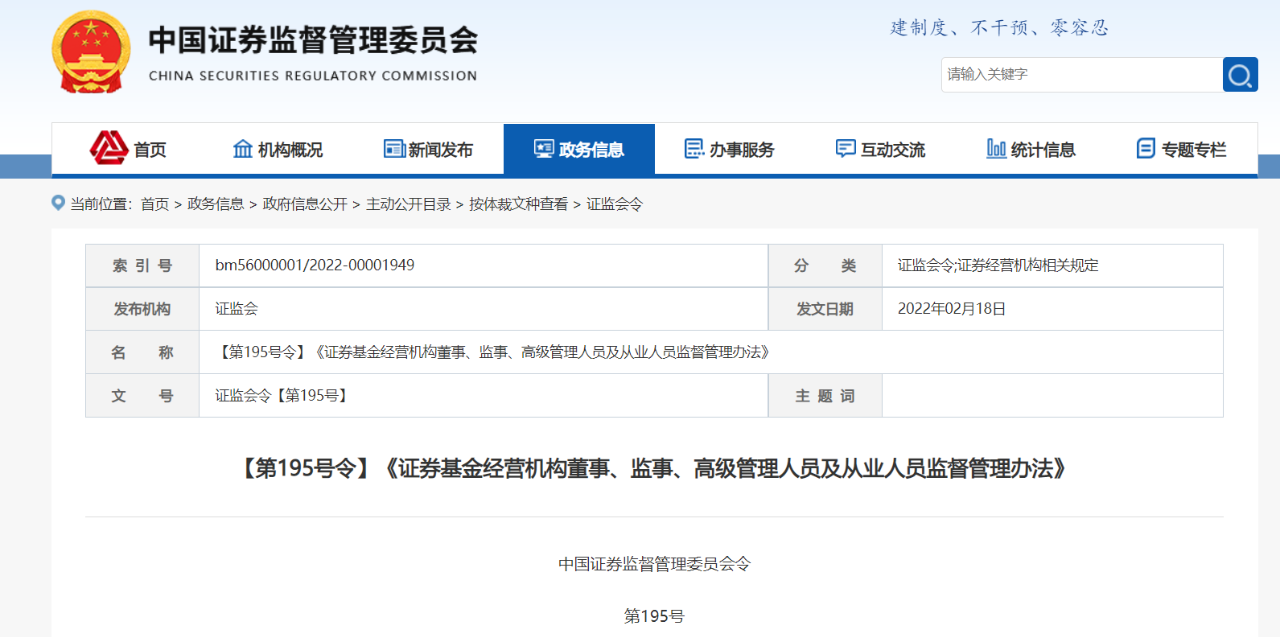Select the 政务信息 navigation tab
This screenshot has width=1280, height=637.
(579, 149)
